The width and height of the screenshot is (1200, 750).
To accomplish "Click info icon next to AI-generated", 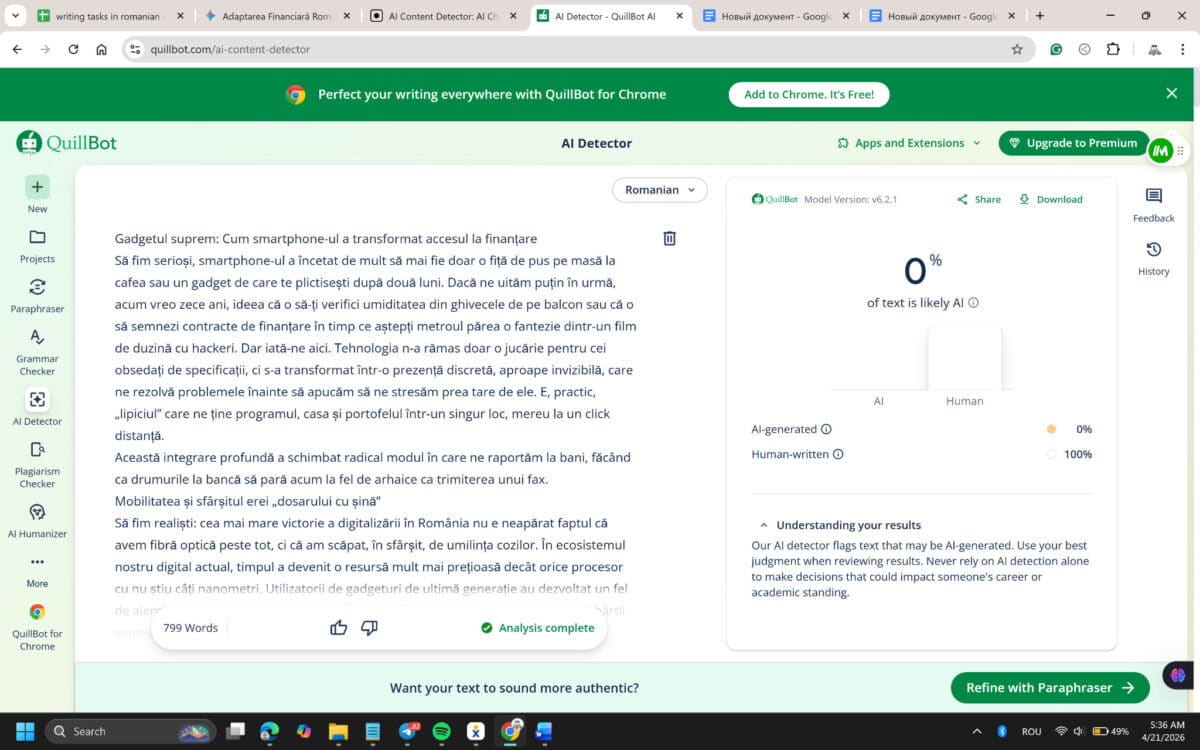I will click(826, 429).
